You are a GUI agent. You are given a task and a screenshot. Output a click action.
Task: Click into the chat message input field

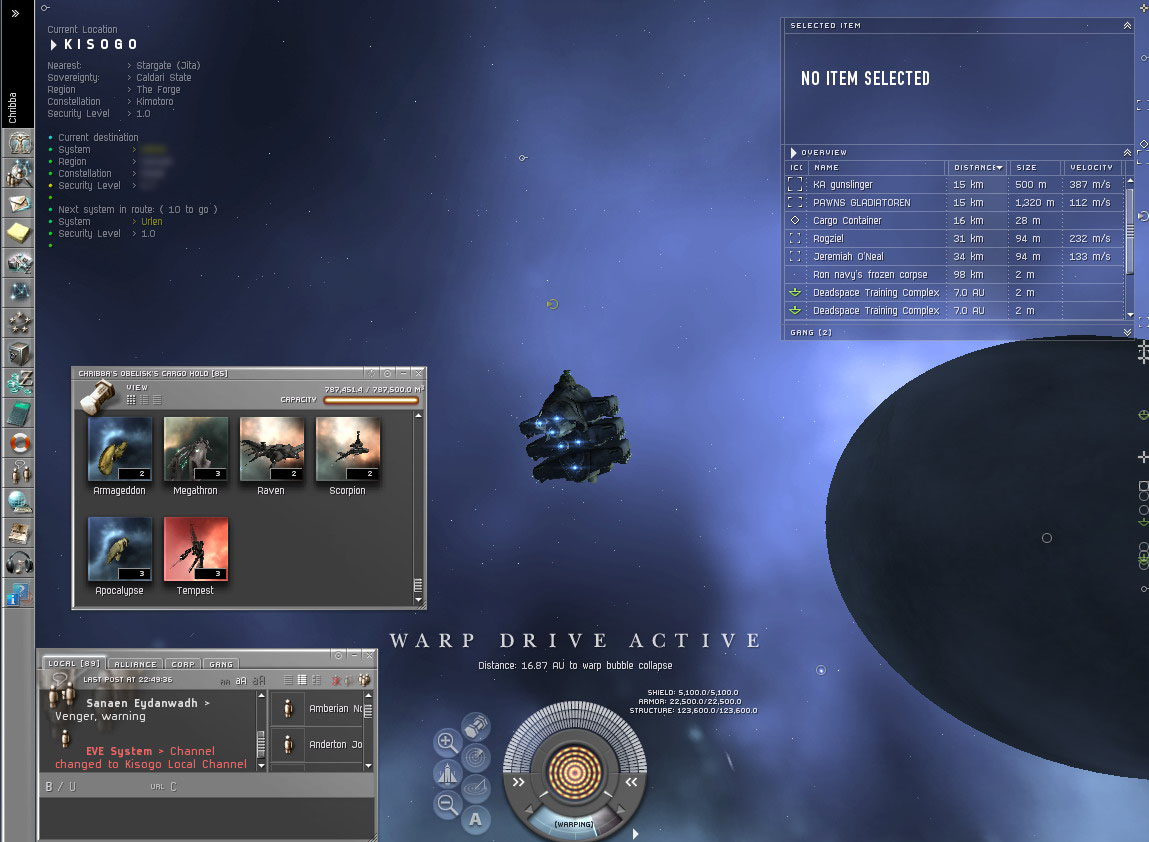coord(207,817)
